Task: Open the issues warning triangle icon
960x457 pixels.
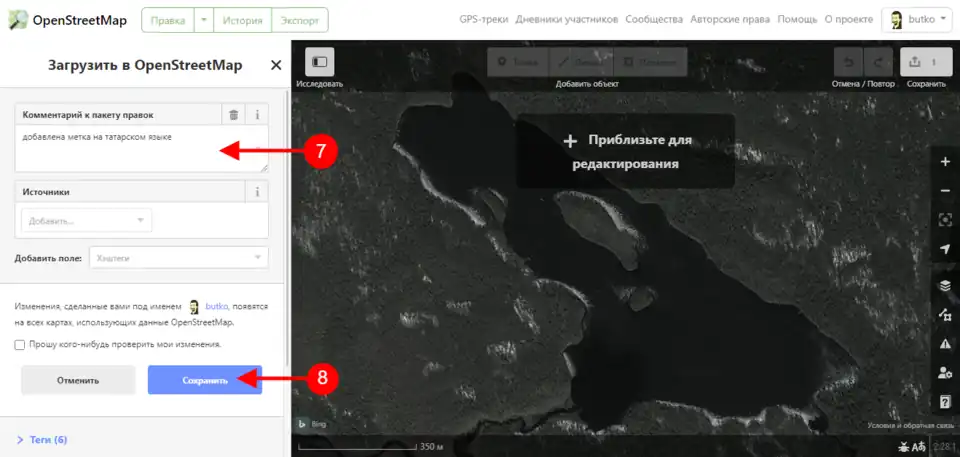Action: (945, 344)
